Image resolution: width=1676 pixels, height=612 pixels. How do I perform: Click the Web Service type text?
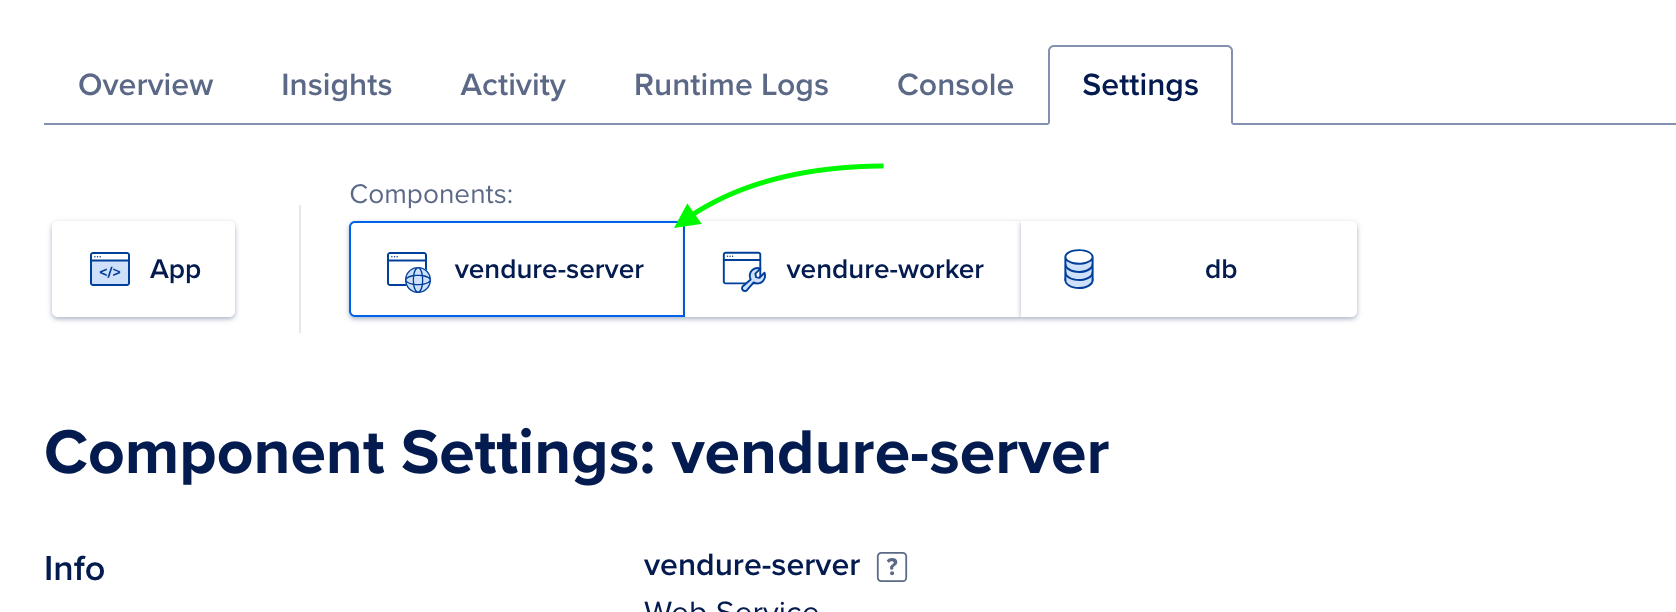731,606
